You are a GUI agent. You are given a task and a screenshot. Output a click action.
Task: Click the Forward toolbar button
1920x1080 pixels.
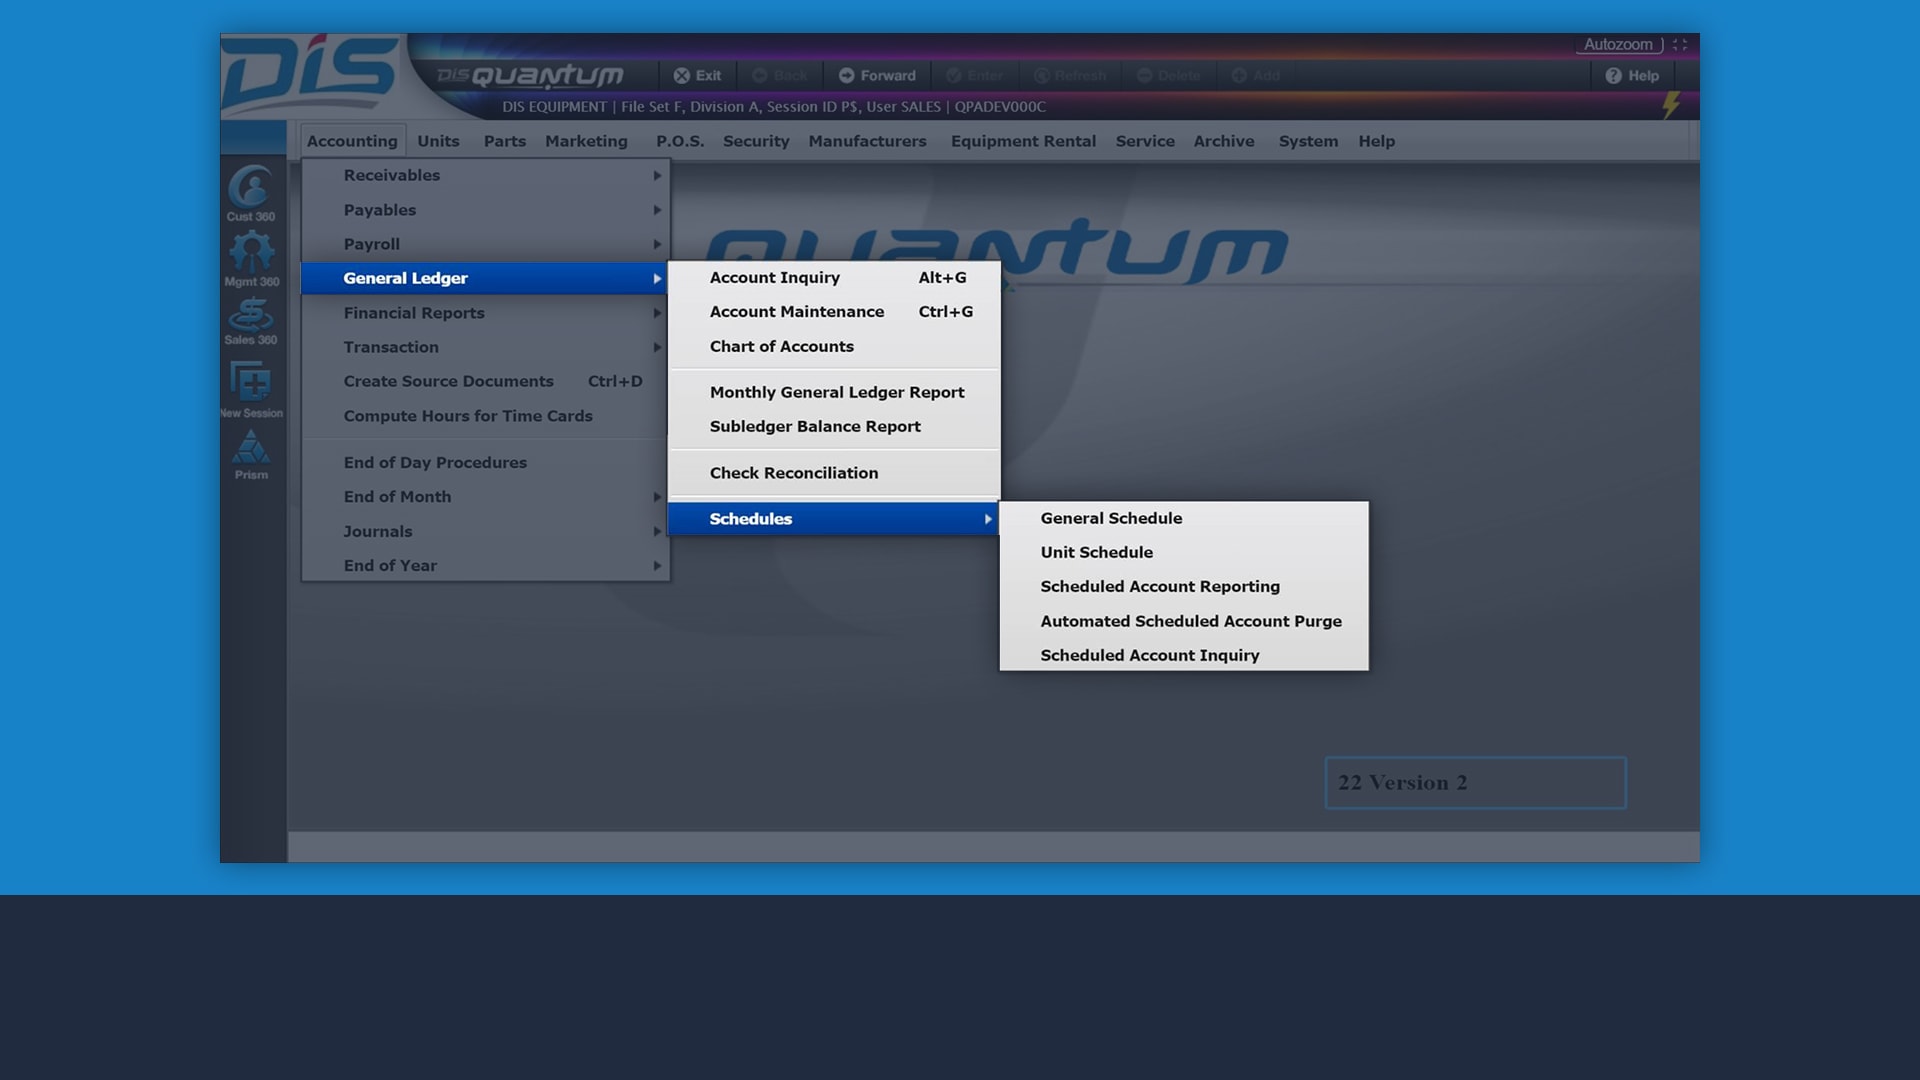tap(877, 76)
